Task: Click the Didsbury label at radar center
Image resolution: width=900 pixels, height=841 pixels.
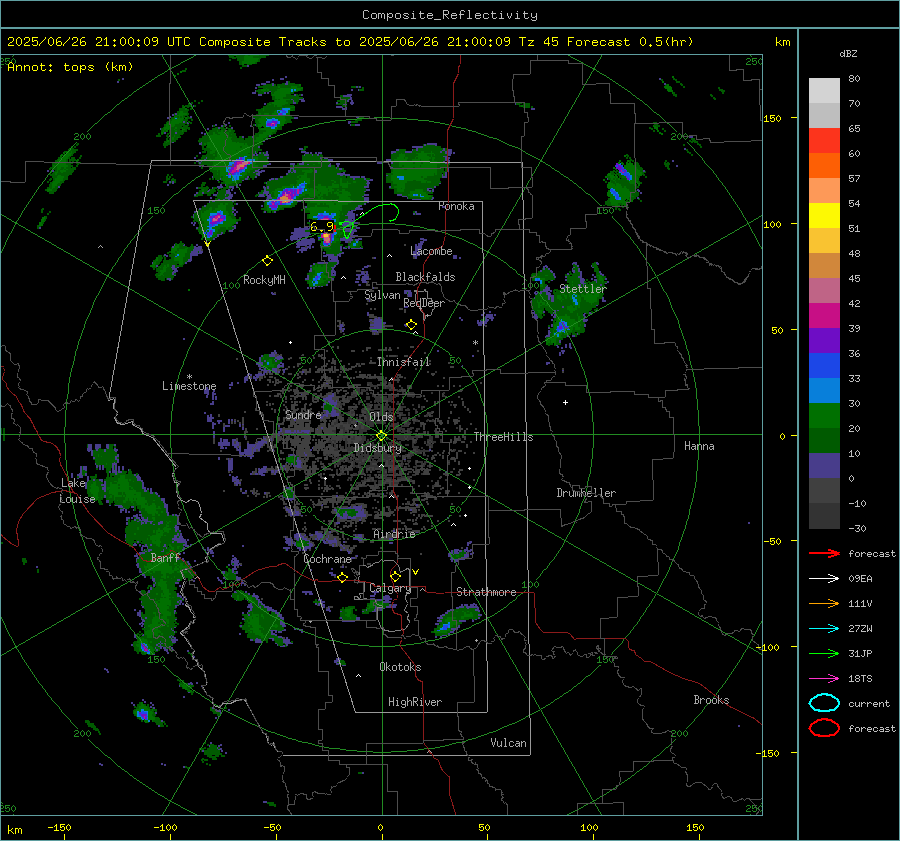Action: coord(378,448)
